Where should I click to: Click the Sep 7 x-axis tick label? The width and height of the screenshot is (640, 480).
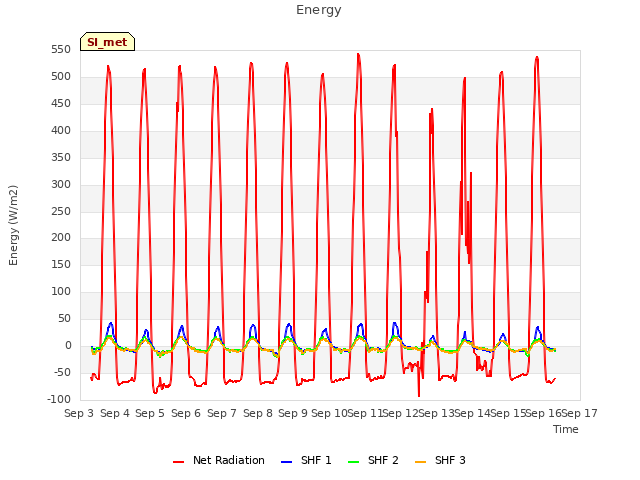point(222,413)
